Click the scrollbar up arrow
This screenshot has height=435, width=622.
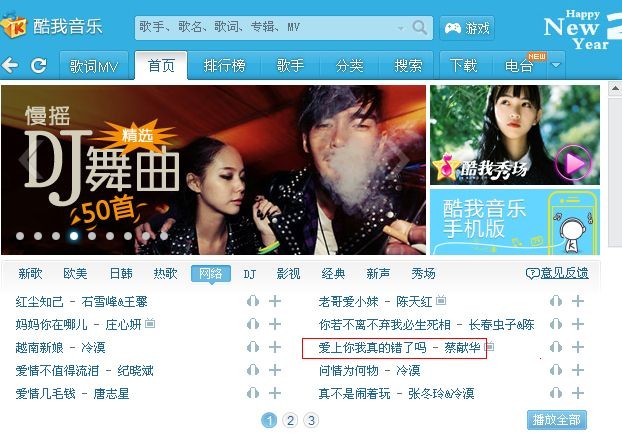click(615, 89)
